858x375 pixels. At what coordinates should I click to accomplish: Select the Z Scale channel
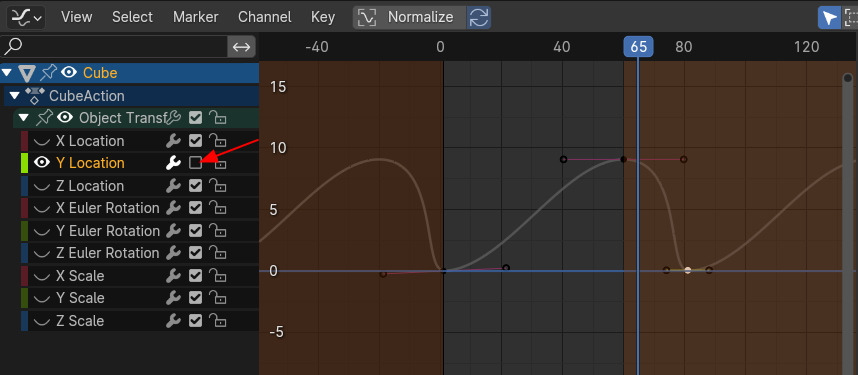coord(80,321)
